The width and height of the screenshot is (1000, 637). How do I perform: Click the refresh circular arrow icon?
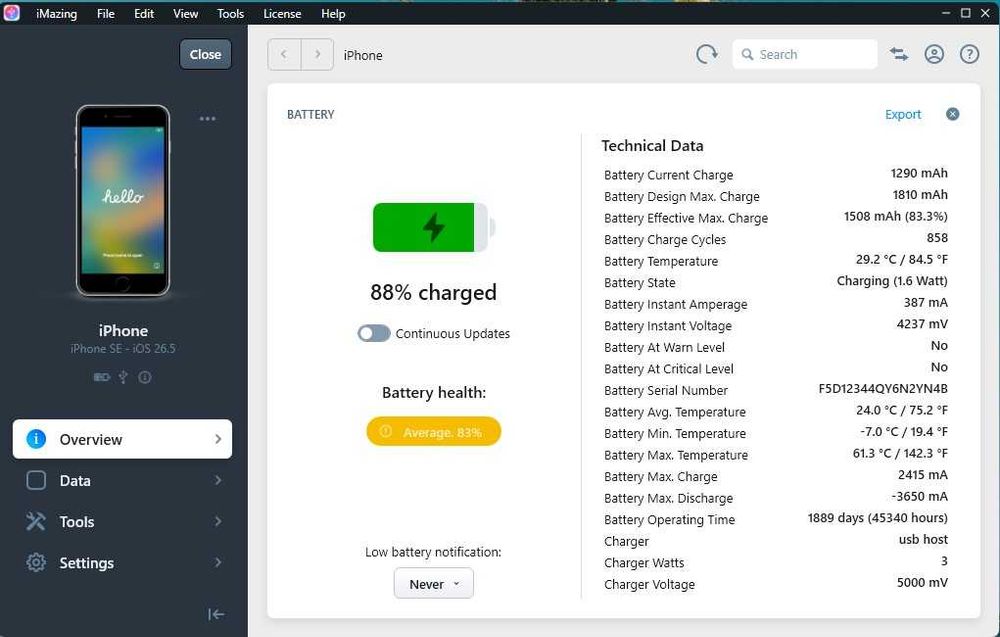[707, 54]
